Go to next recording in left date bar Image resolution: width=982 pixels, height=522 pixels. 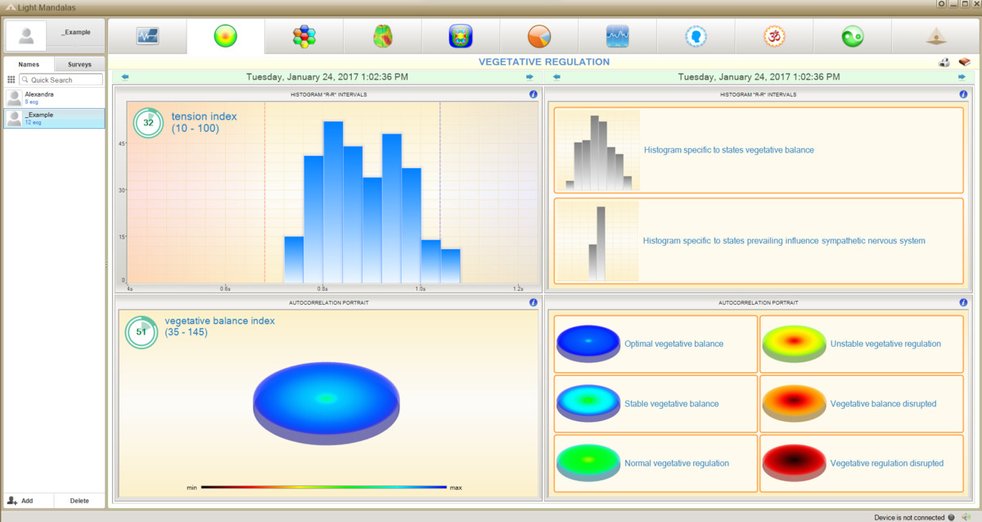529,77
